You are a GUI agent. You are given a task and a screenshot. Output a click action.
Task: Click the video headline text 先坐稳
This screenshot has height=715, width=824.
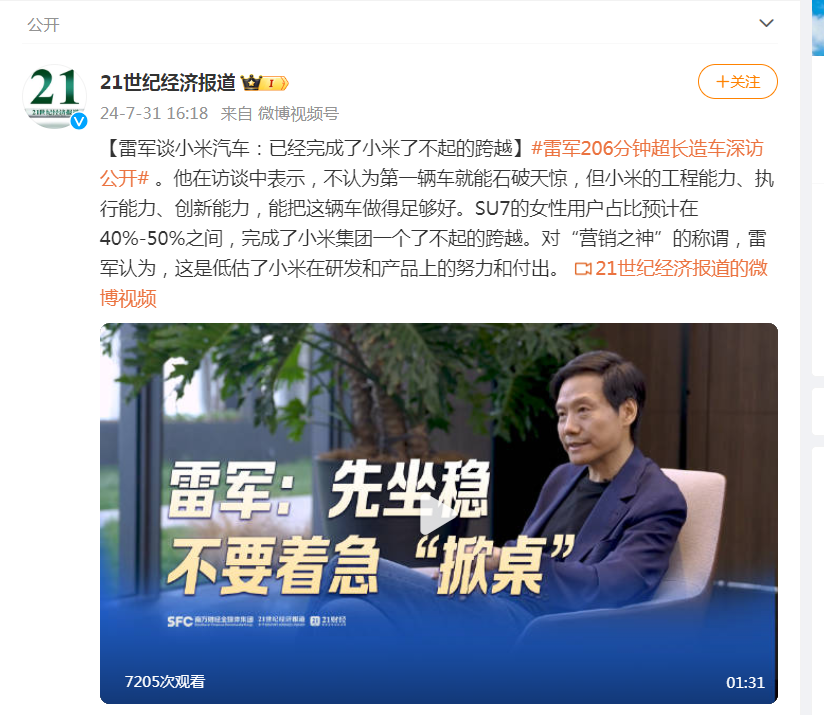pyautogui.click(x=410, y=489)
